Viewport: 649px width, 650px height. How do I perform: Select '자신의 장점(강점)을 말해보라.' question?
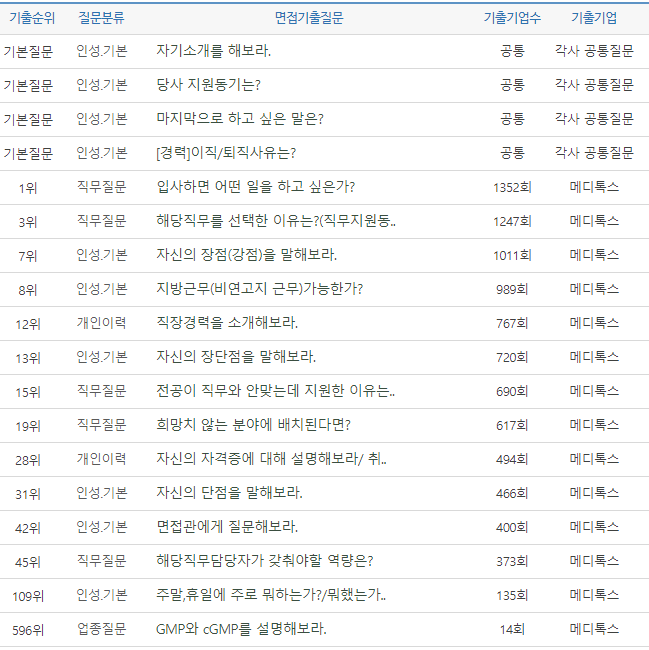coord(247,255)
